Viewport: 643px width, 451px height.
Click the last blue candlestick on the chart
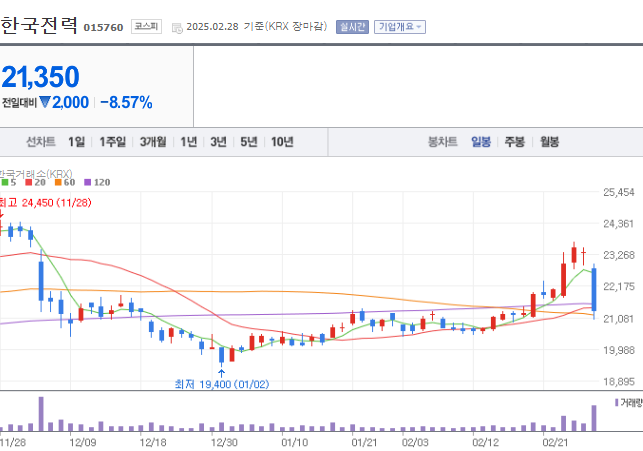594,290
